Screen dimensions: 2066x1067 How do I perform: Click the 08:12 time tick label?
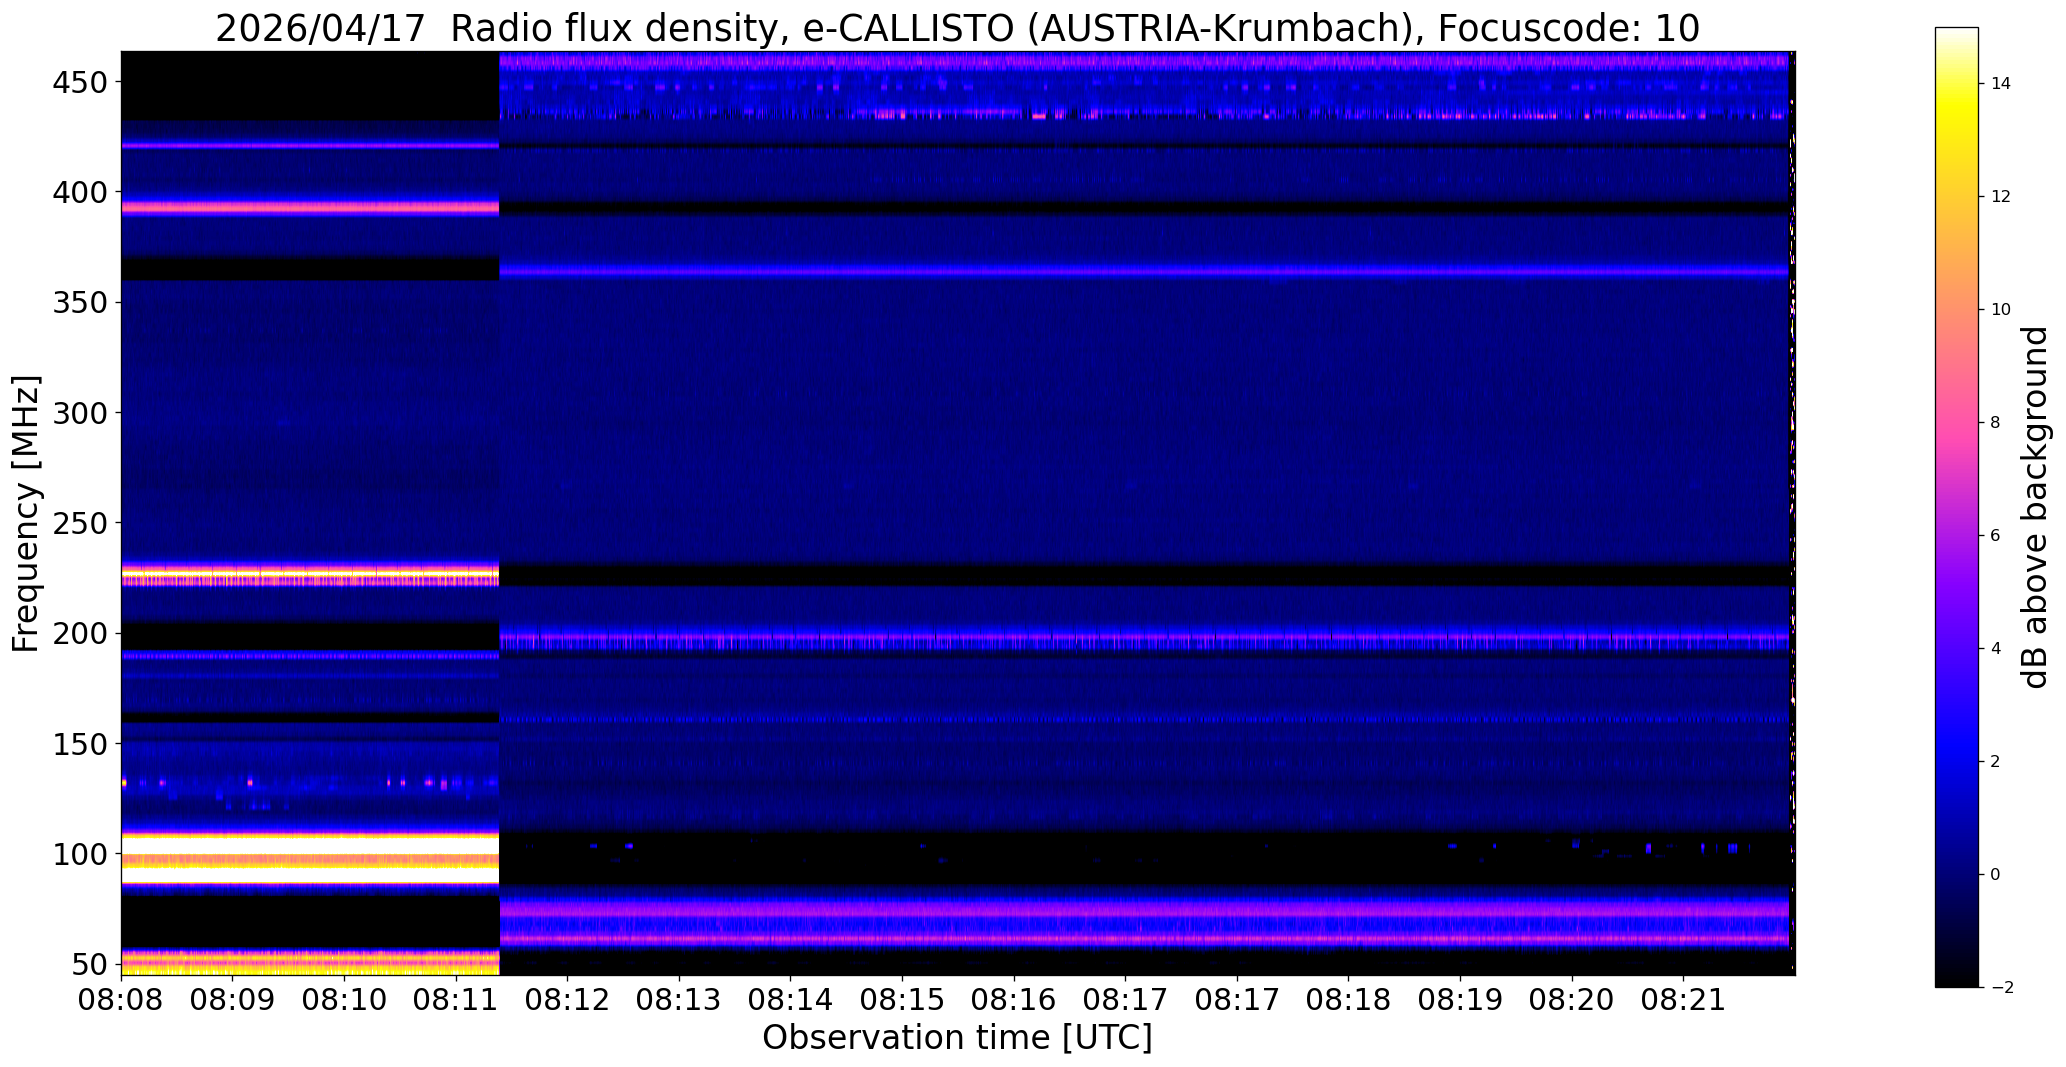(x=568, y=1000)
